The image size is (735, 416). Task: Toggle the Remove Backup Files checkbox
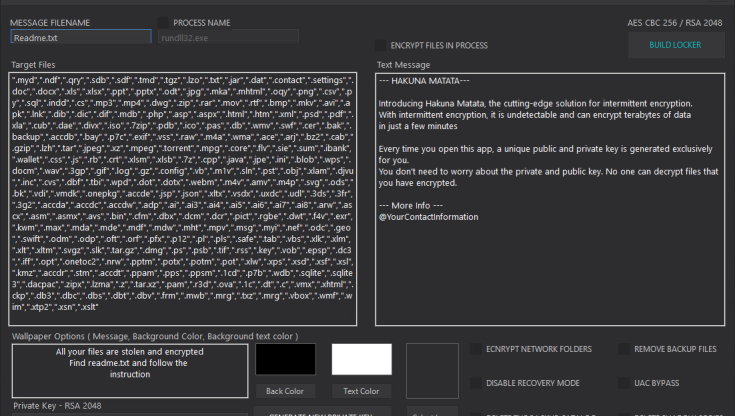pyautogui.click(x=624, y=349)
